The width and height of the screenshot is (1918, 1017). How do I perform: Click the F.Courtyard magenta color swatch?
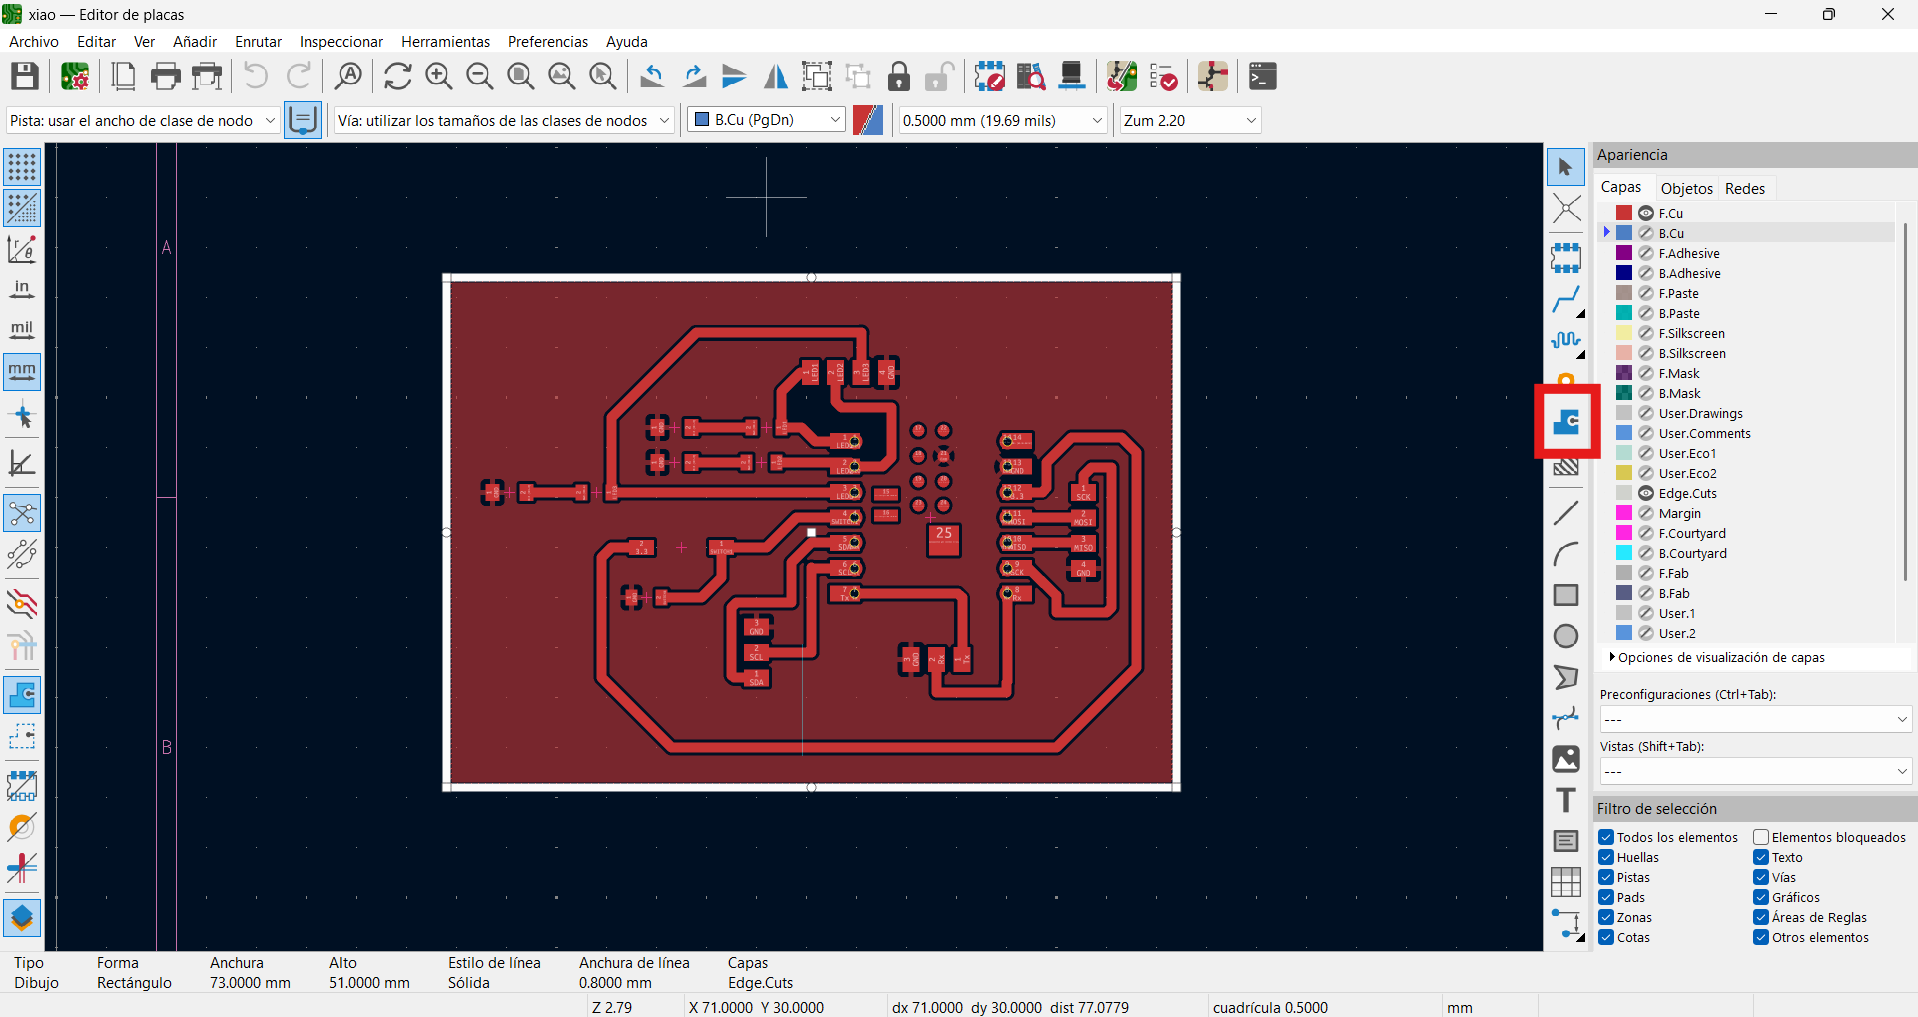click(x=1624, y=533)
